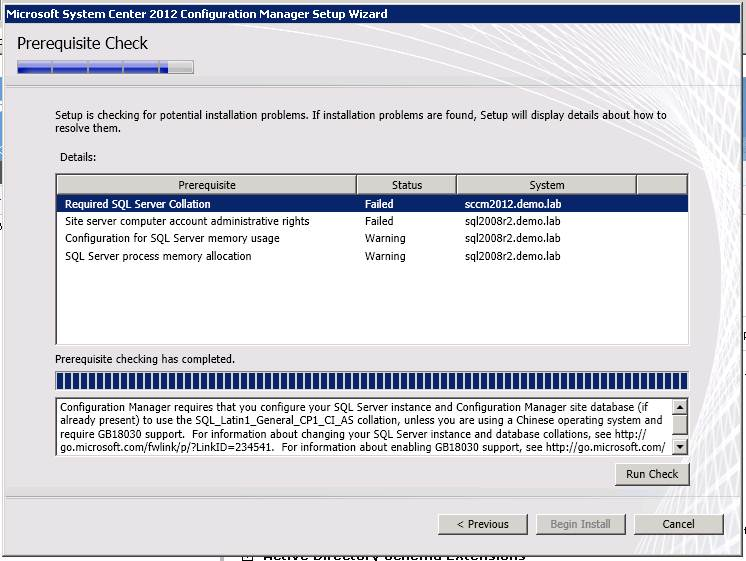Click Warning status for memory usage row
Viewport: 746px width, 561px height.
coord(385,238)
